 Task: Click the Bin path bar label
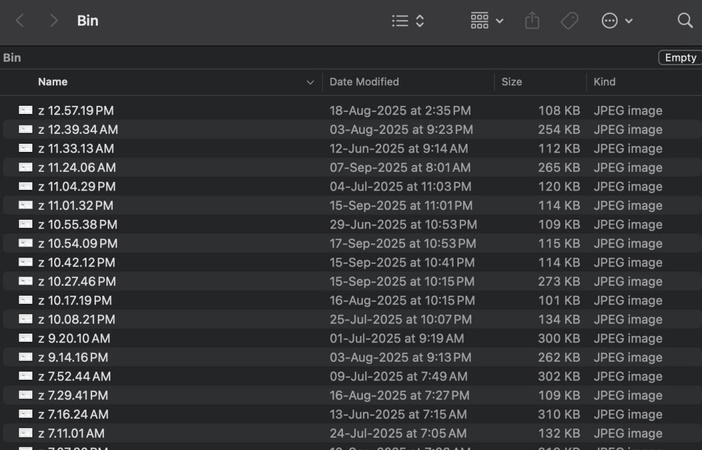[12, 58]
